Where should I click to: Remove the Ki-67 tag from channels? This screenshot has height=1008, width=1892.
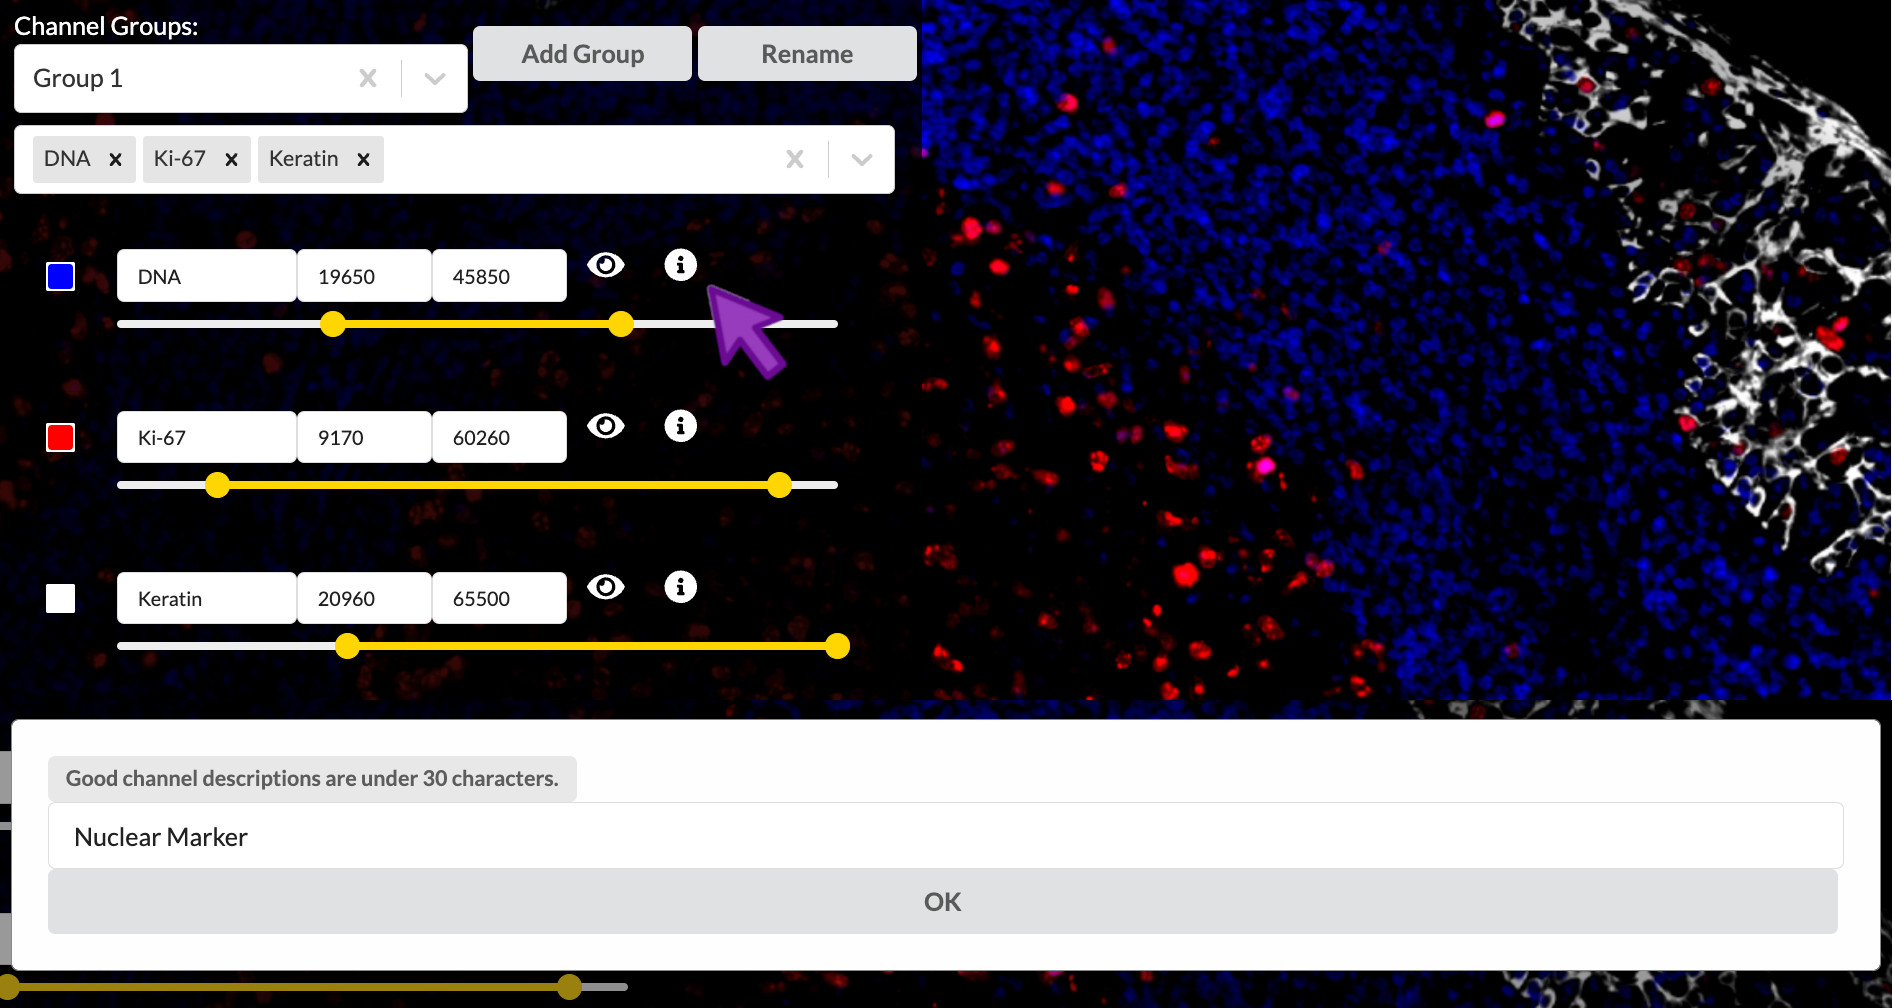click(231, 160)
